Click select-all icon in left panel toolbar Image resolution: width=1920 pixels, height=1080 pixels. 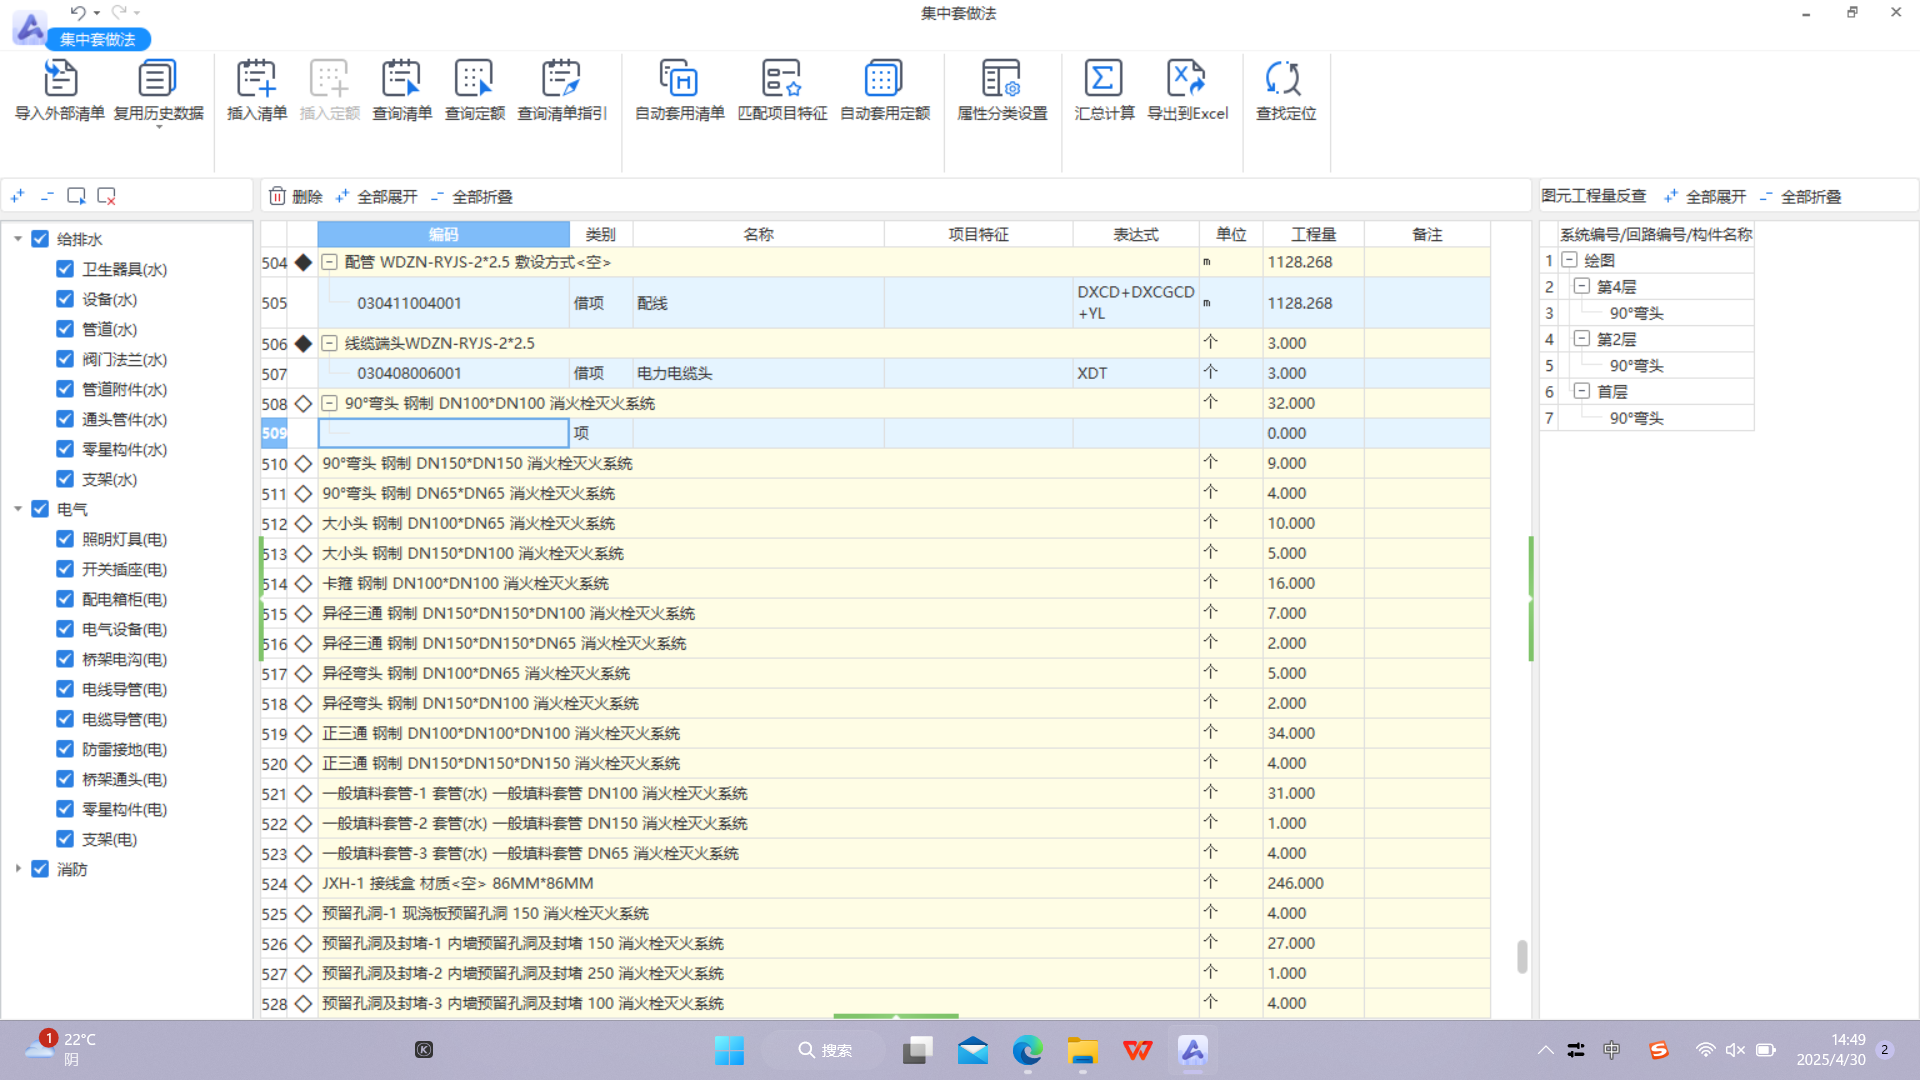(76, 196)
